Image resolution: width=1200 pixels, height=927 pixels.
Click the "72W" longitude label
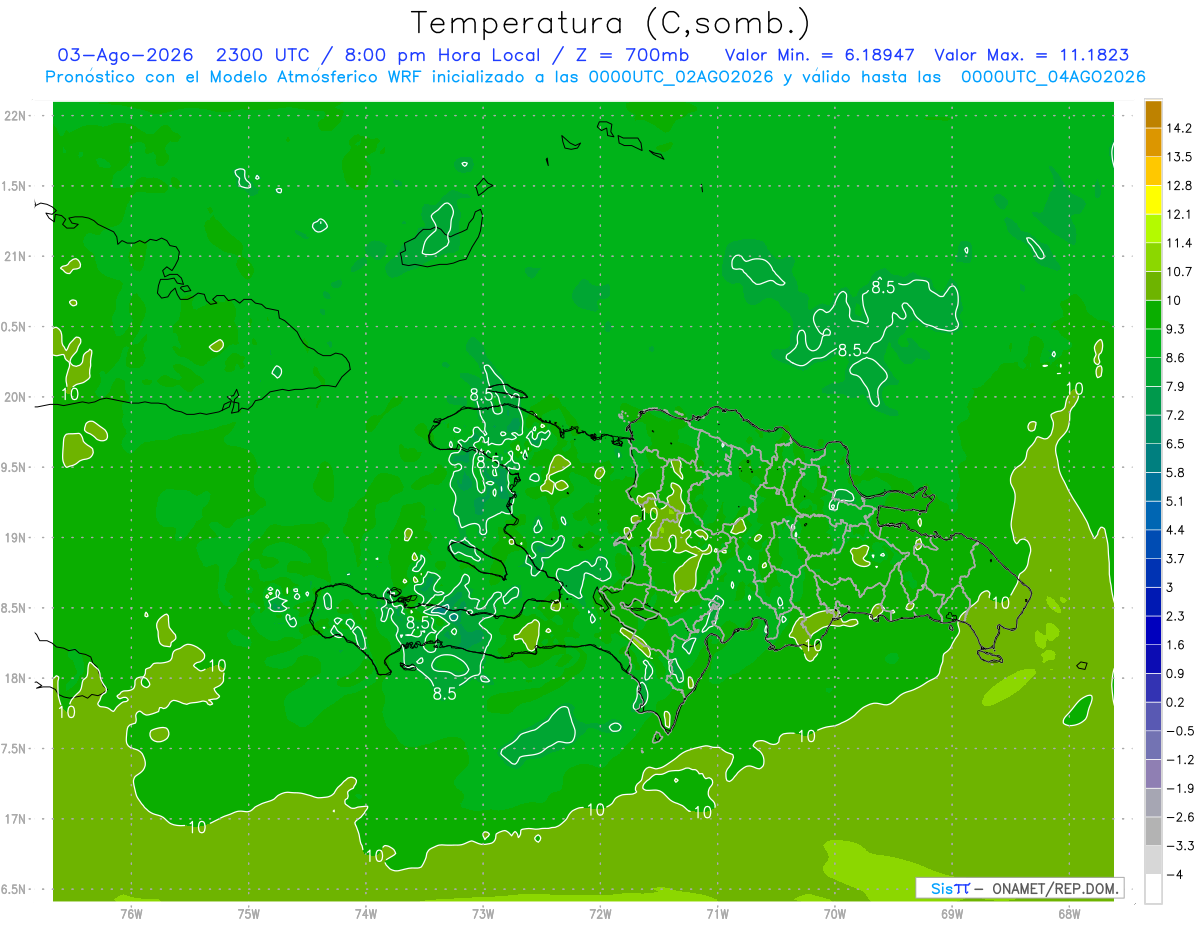[600, 913]
